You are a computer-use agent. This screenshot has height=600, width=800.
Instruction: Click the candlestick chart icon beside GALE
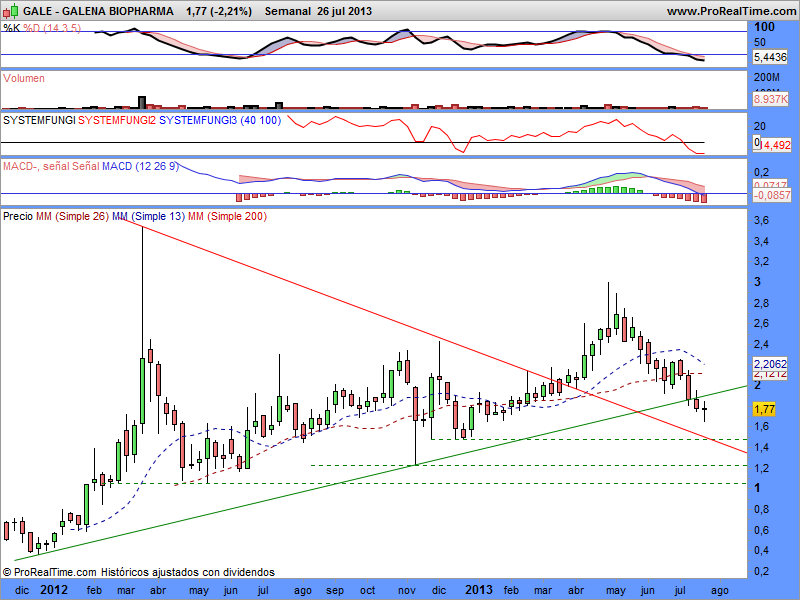11,11
